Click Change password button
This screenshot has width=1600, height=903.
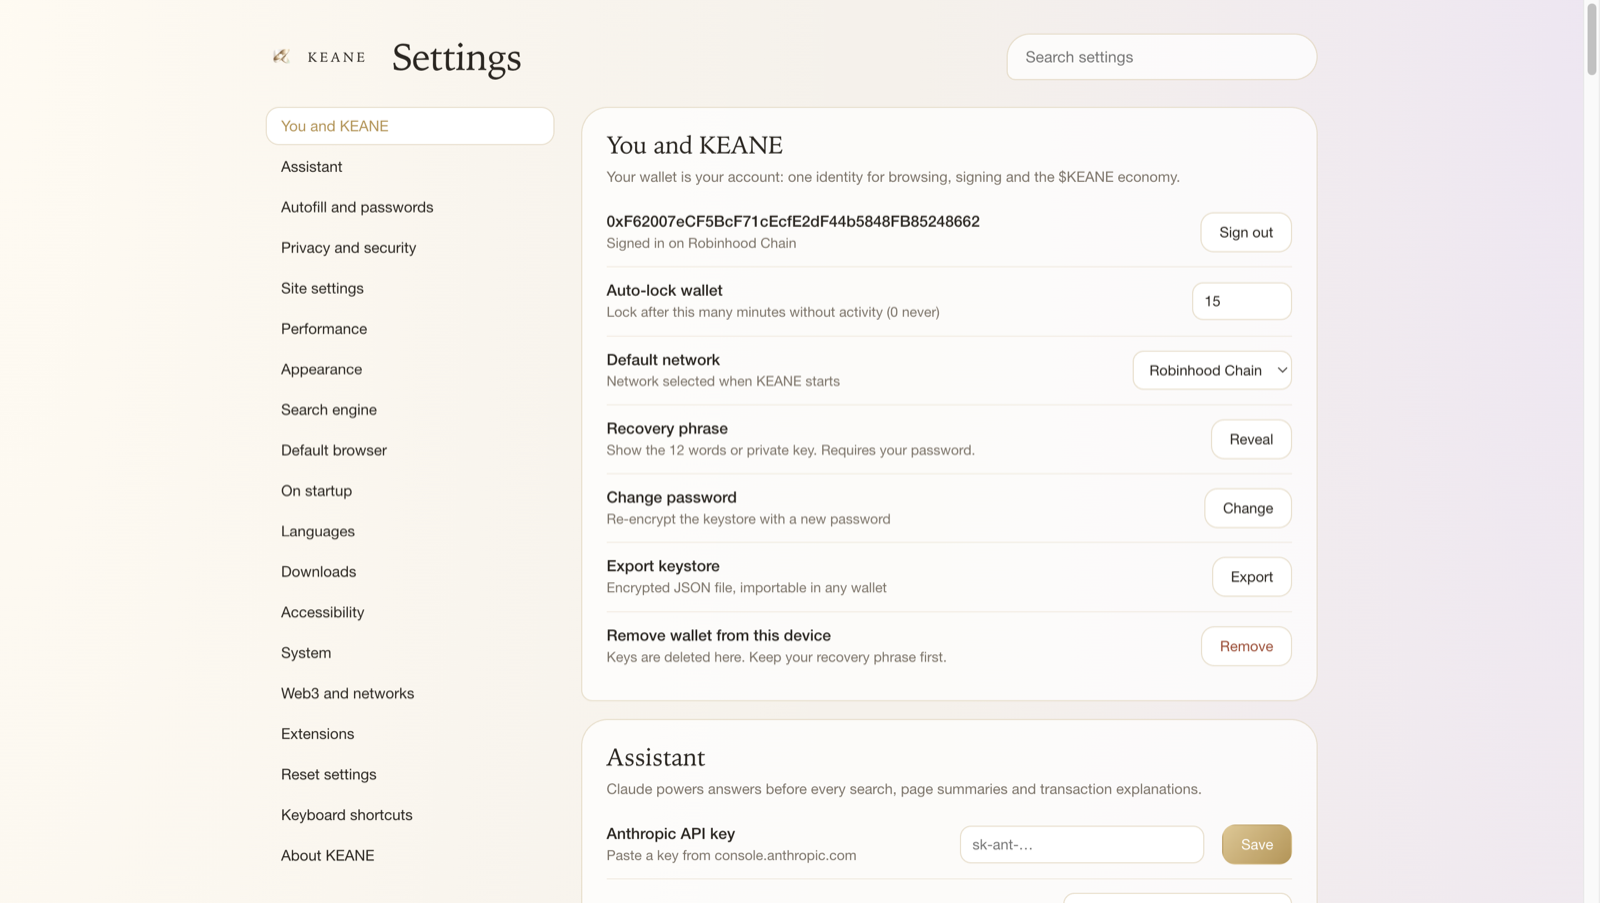point(1248,508)
